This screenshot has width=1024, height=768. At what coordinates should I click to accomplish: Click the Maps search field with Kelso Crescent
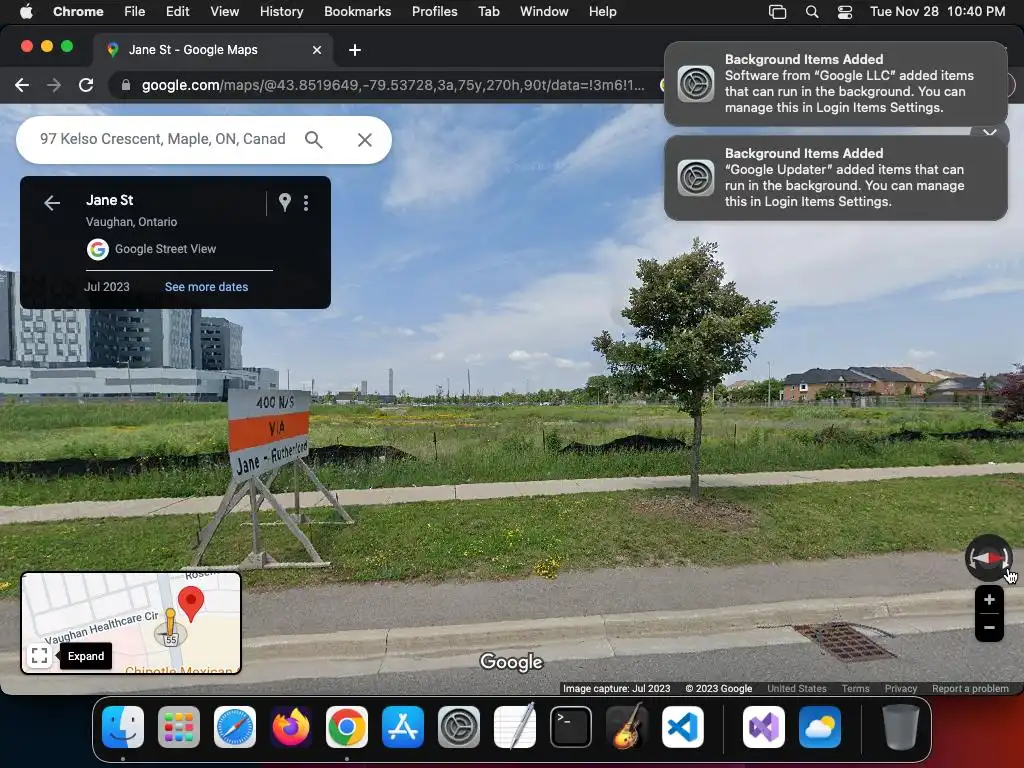point(163,139)
